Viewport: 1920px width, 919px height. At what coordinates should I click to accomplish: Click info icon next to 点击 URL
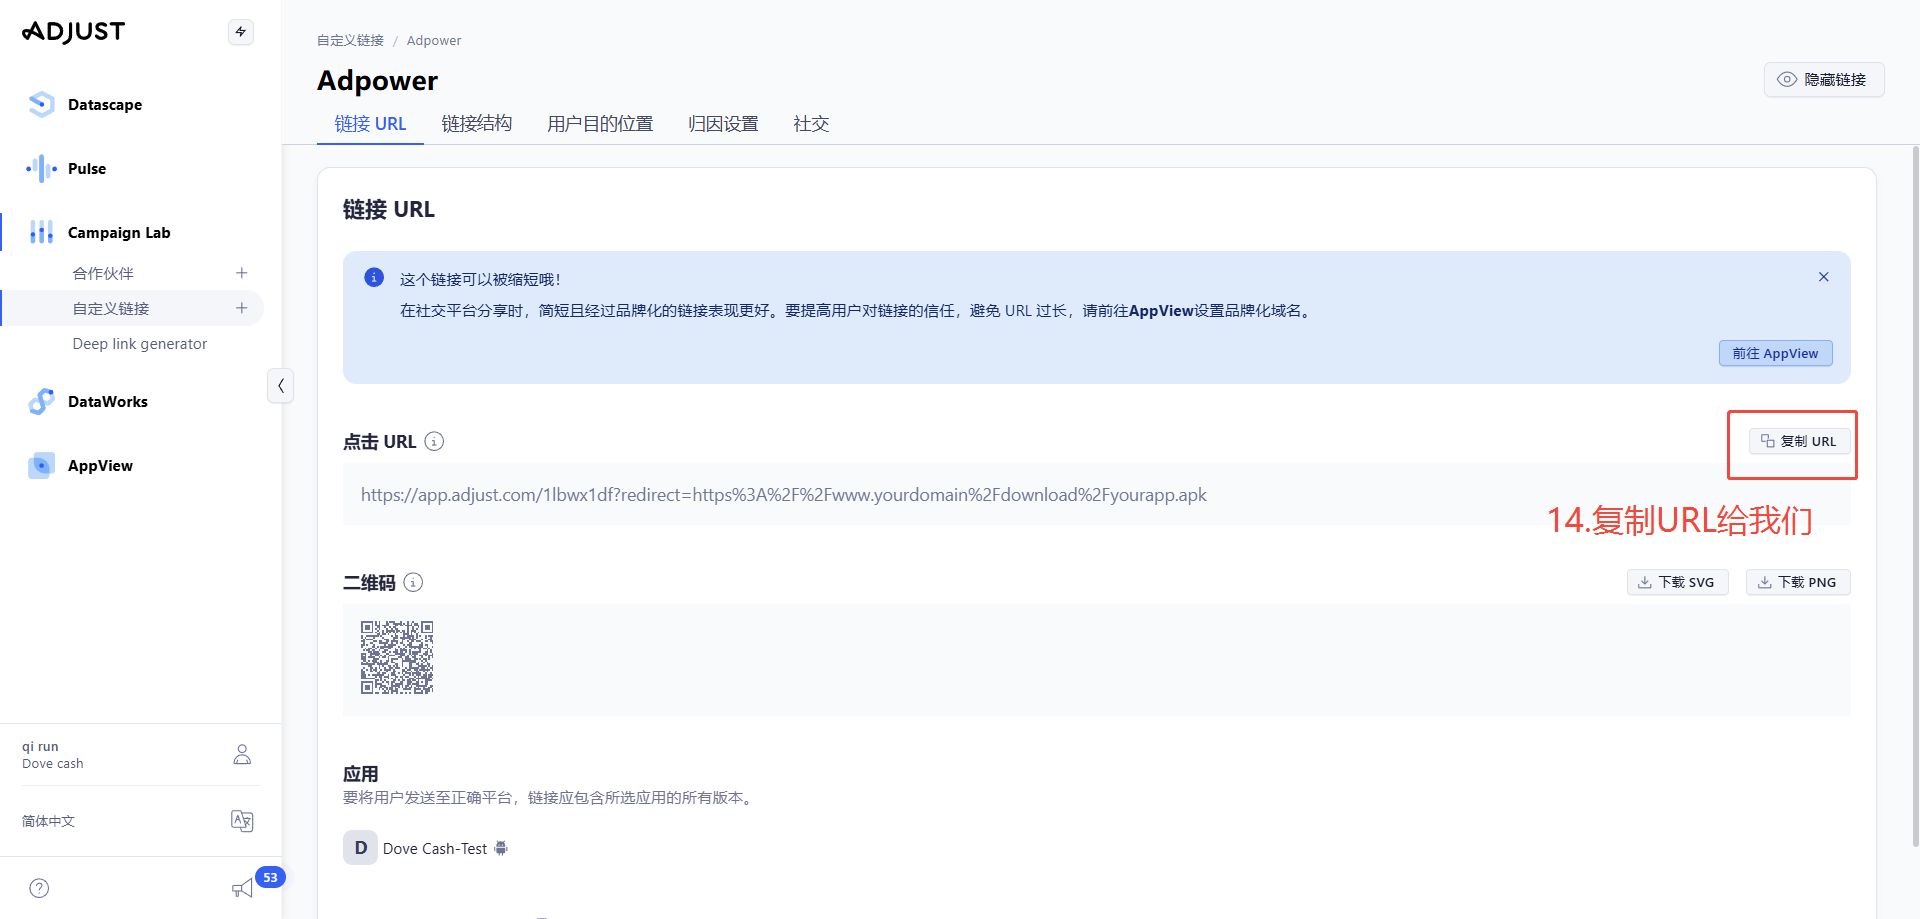pyautogui.click(x=434, y=441)
